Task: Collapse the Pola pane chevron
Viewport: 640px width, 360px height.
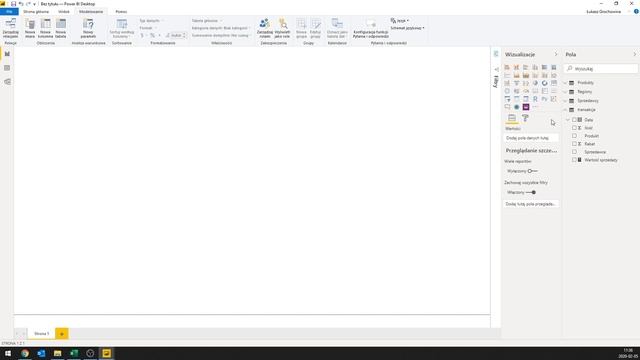Action: [x=634, y=54]
